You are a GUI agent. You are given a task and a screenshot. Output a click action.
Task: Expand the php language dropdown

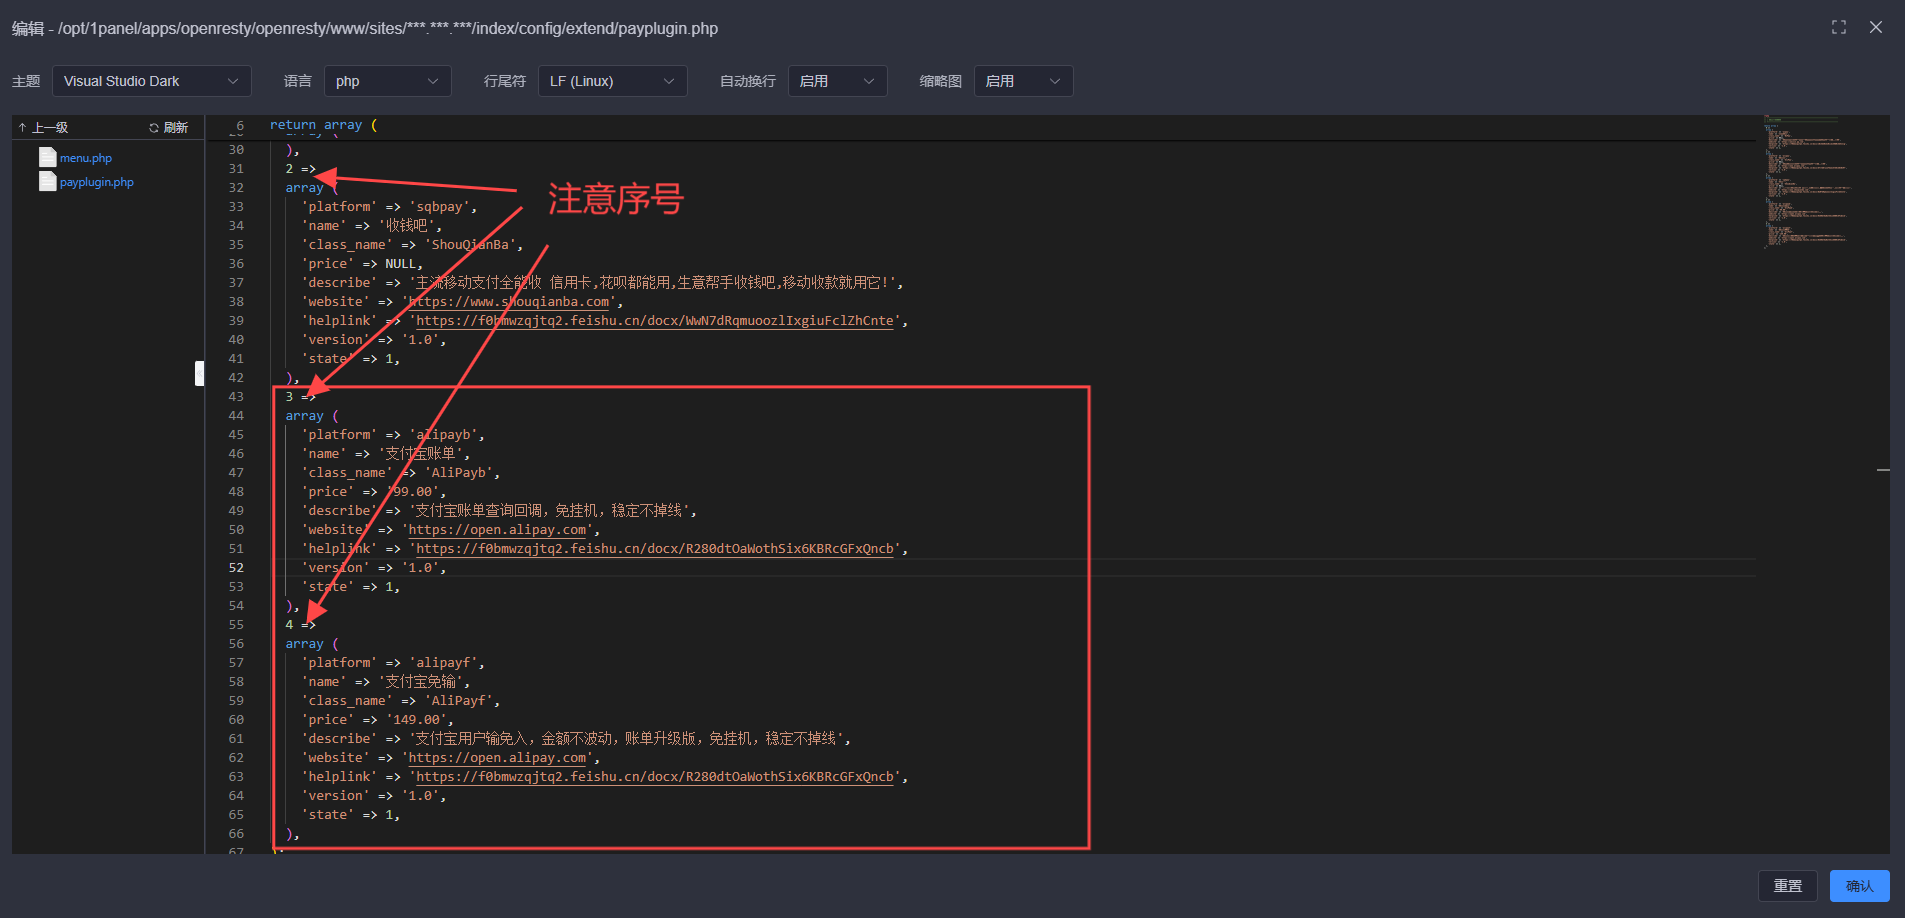point(387,81)
